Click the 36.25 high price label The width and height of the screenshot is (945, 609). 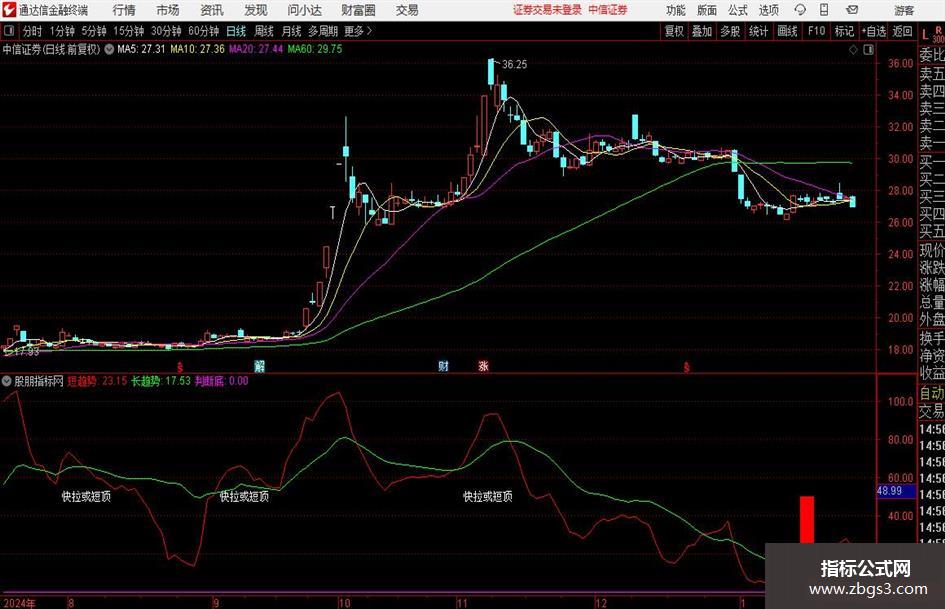click(514, 65)
